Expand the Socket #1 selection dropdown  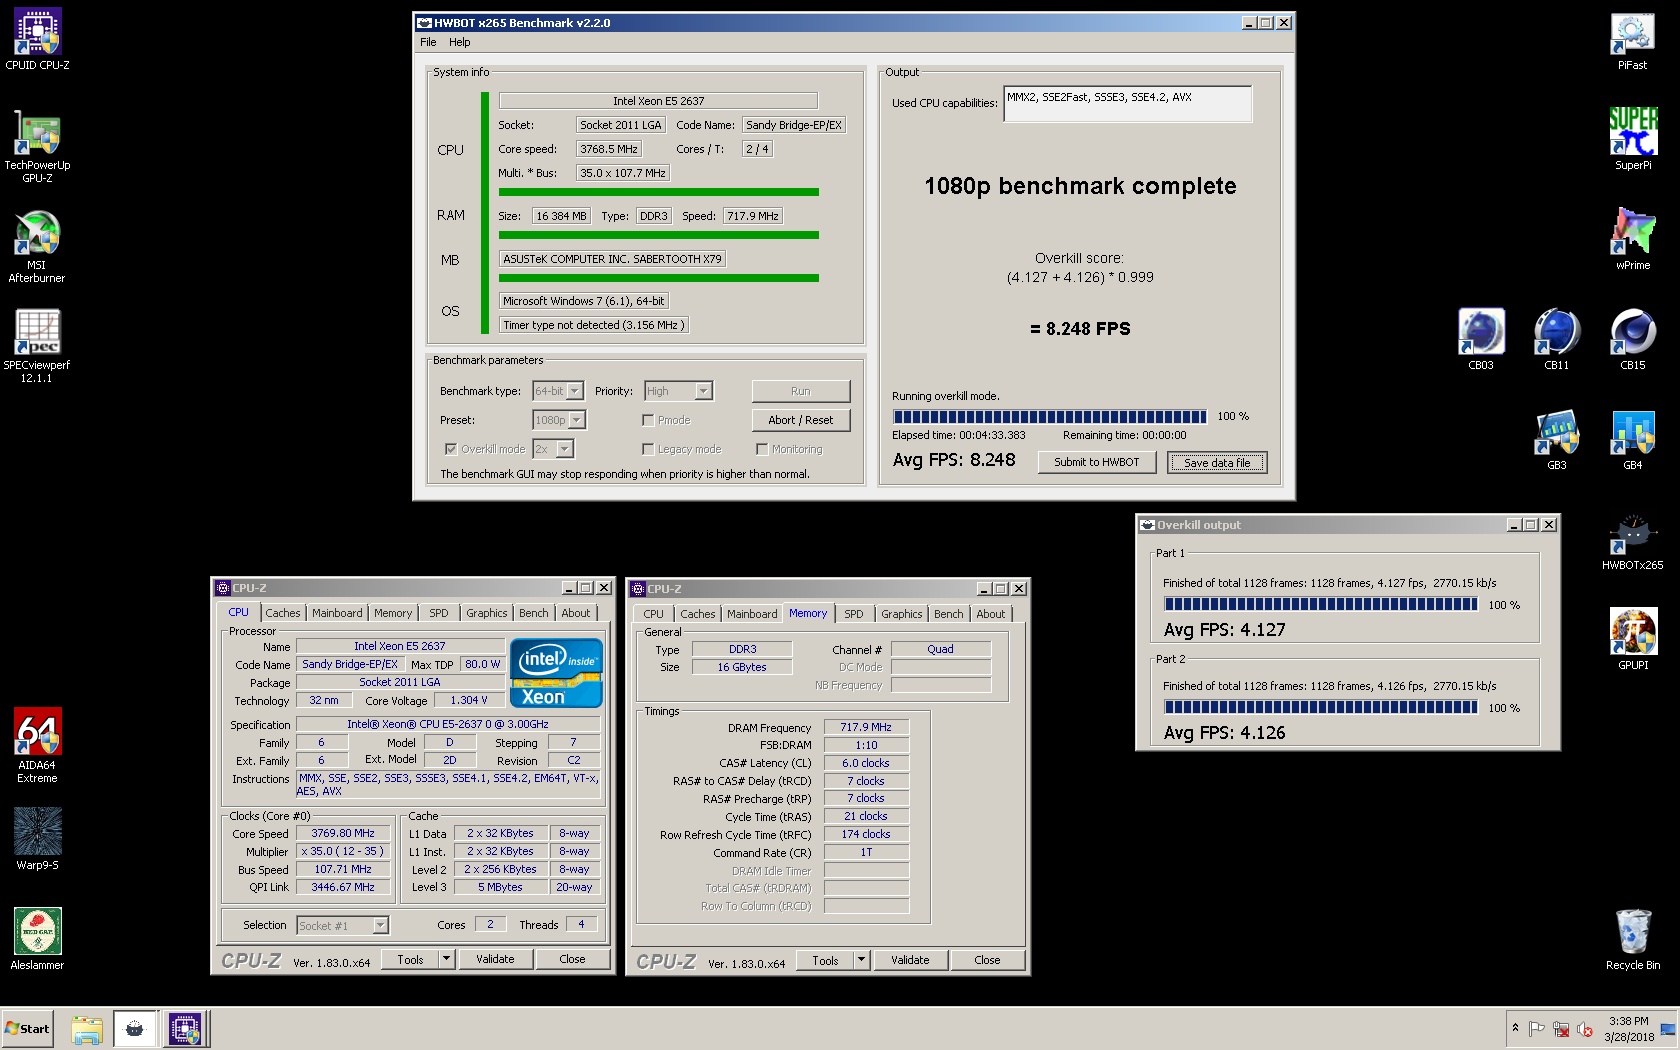tap(380, 925)
